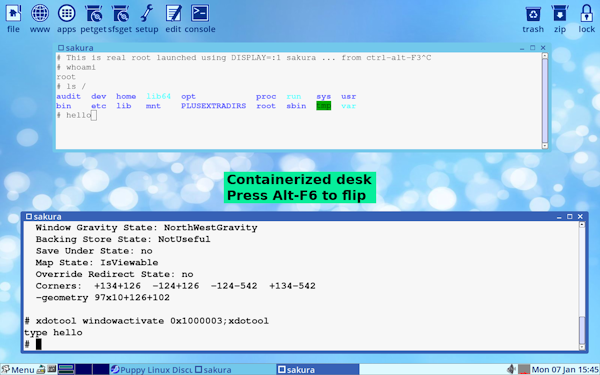Click the 'home' directory in ls output
Screen dimensions: 600x375
(126, 96)
